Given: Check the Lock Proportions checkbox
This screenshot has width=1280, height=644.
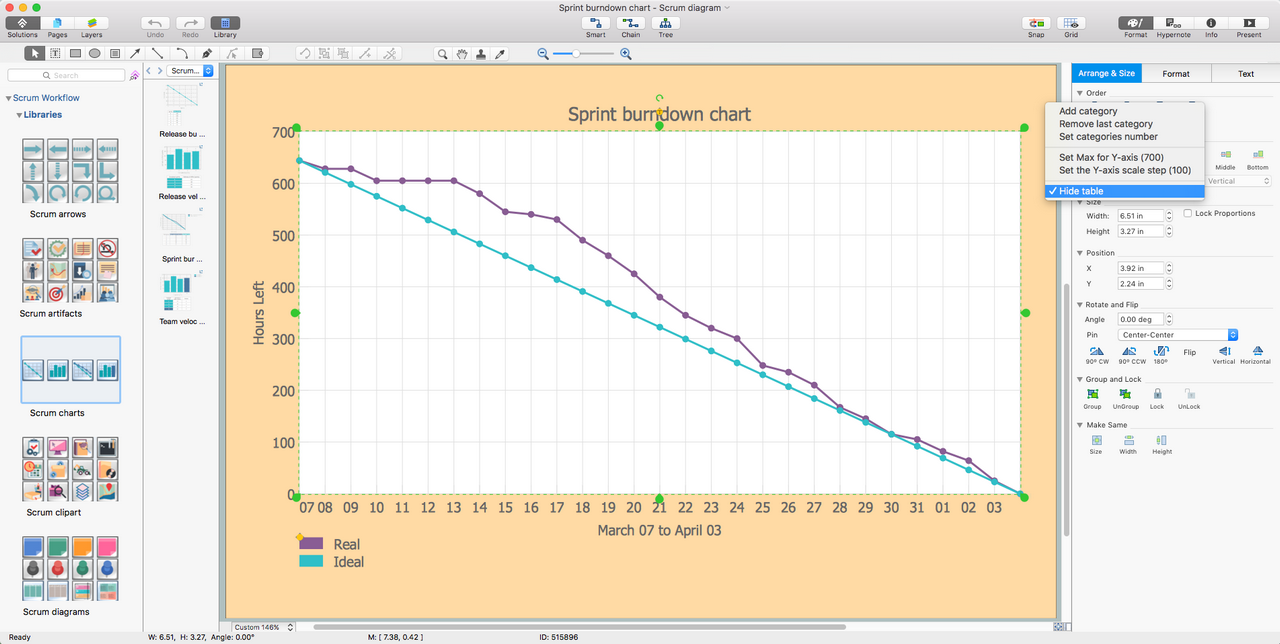Looking at the screenshot, I should click(x=1188, y=214).
